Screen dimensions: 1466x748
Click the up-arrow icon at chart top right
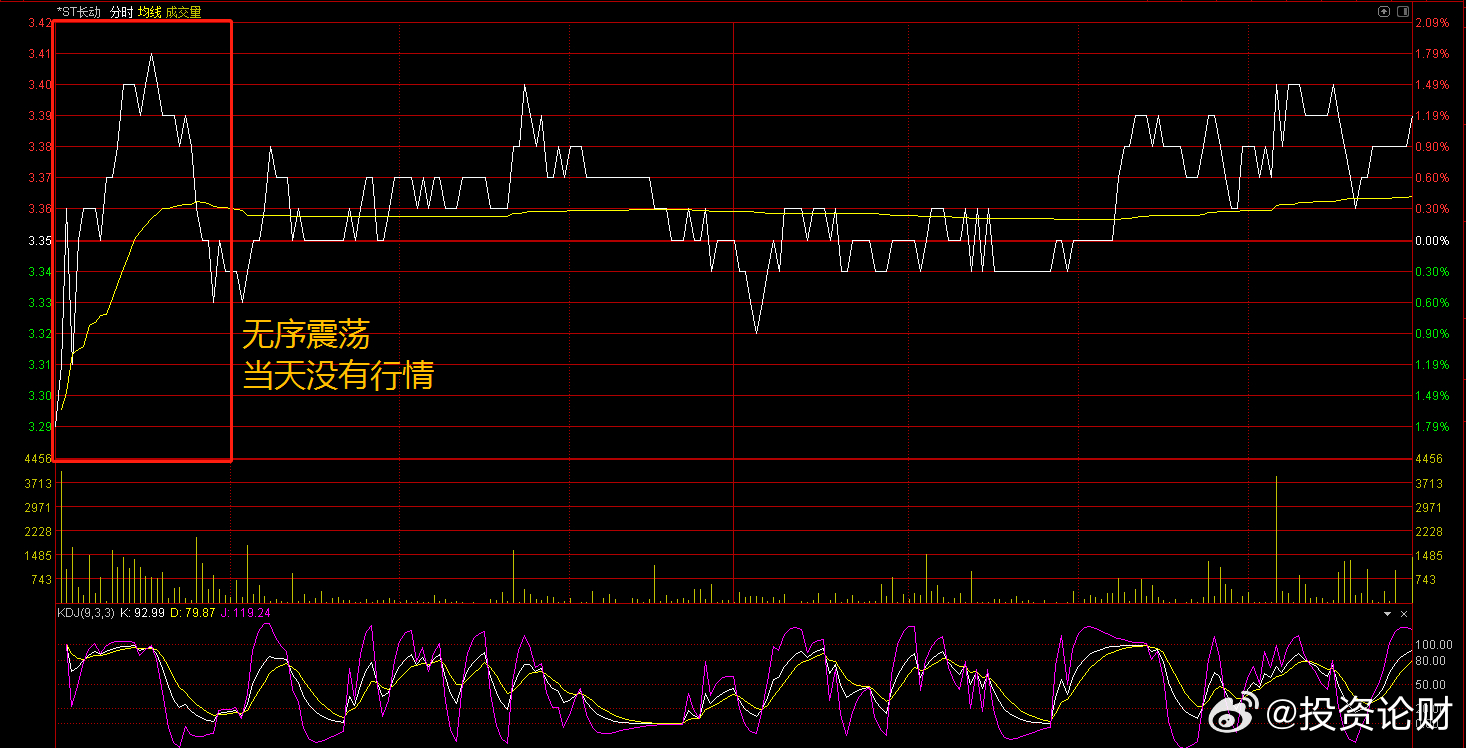1384,12
